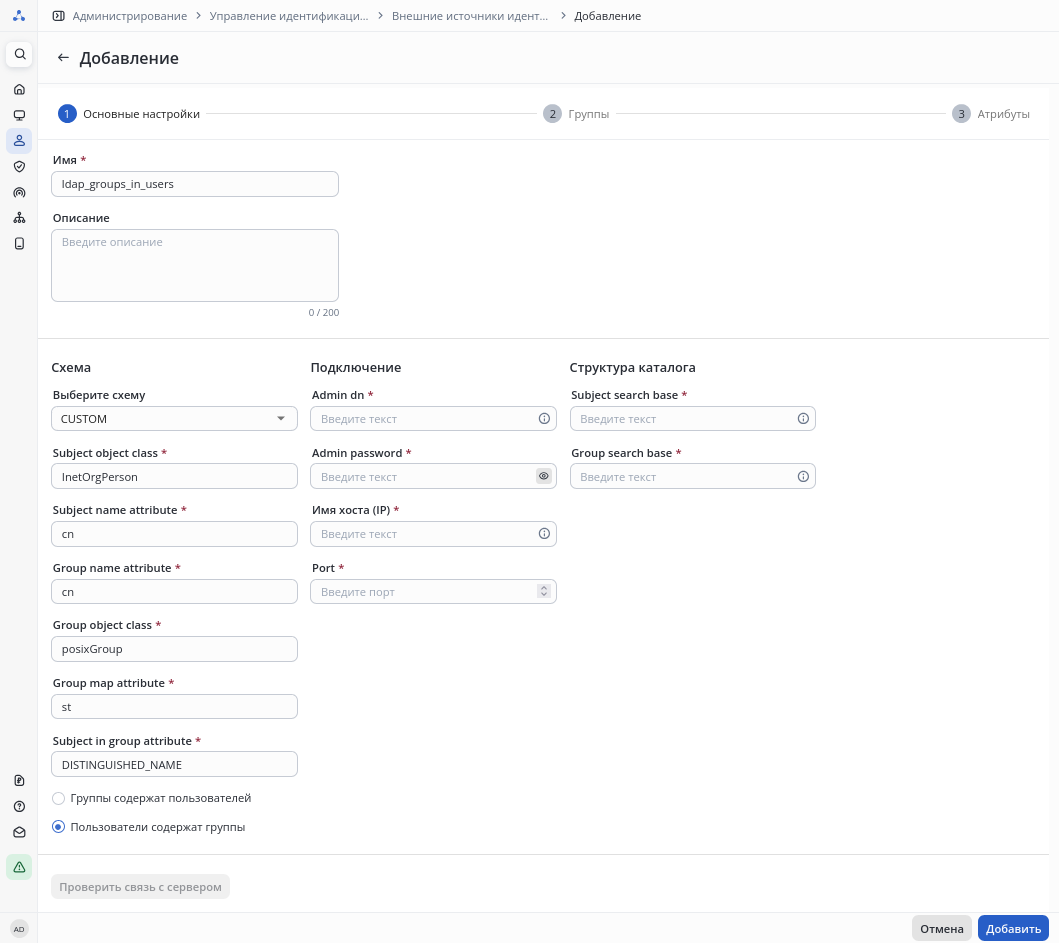Select the Группы содержат пользователей radio option

(59, 799)
